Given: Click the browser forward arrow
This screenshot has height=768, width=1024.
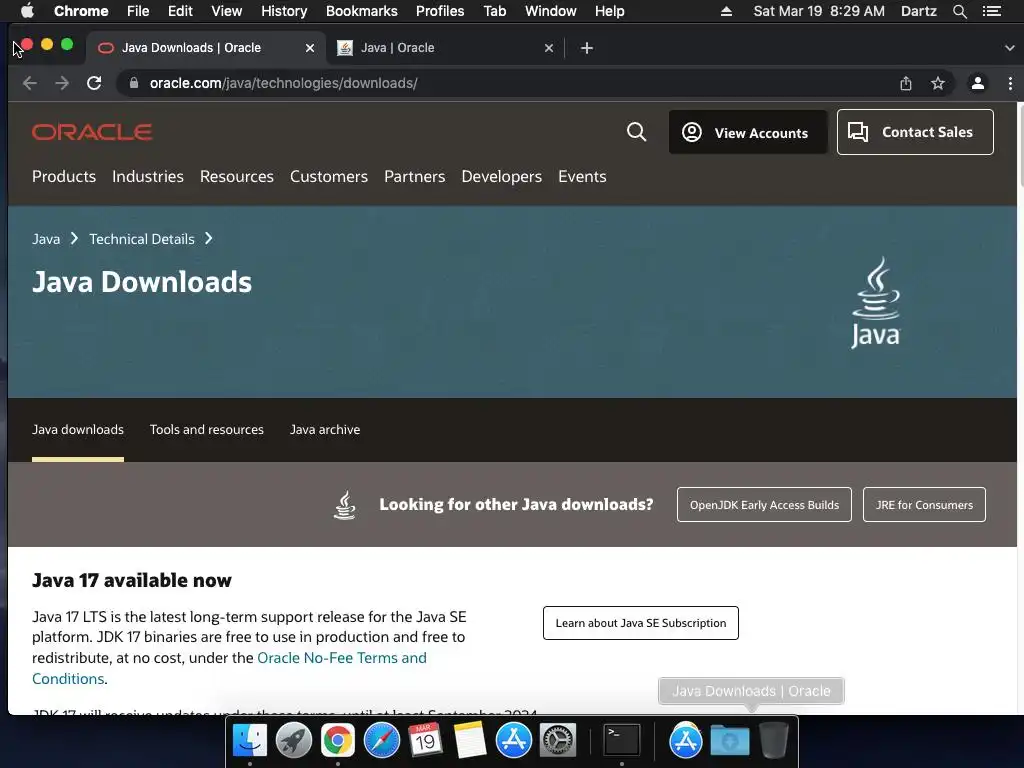Looking at the screenshot, I should click(x=62, y=83).
